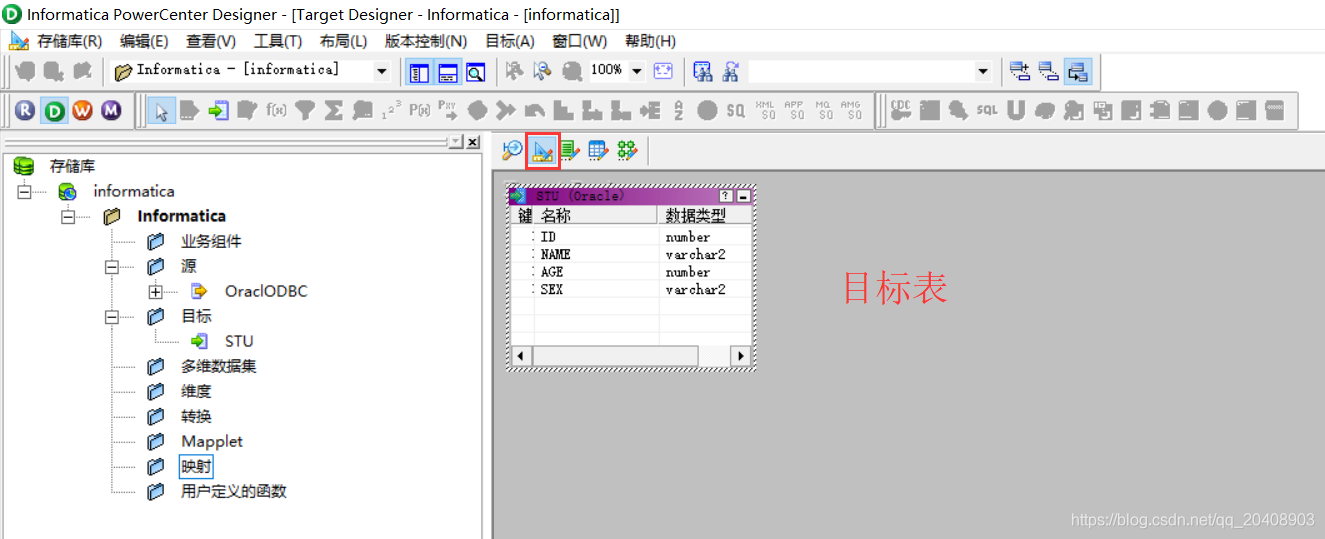Screen dimensions: 1325x539
Task: Click the Navigator panel pin dropdown button
Action: [456, 142]
